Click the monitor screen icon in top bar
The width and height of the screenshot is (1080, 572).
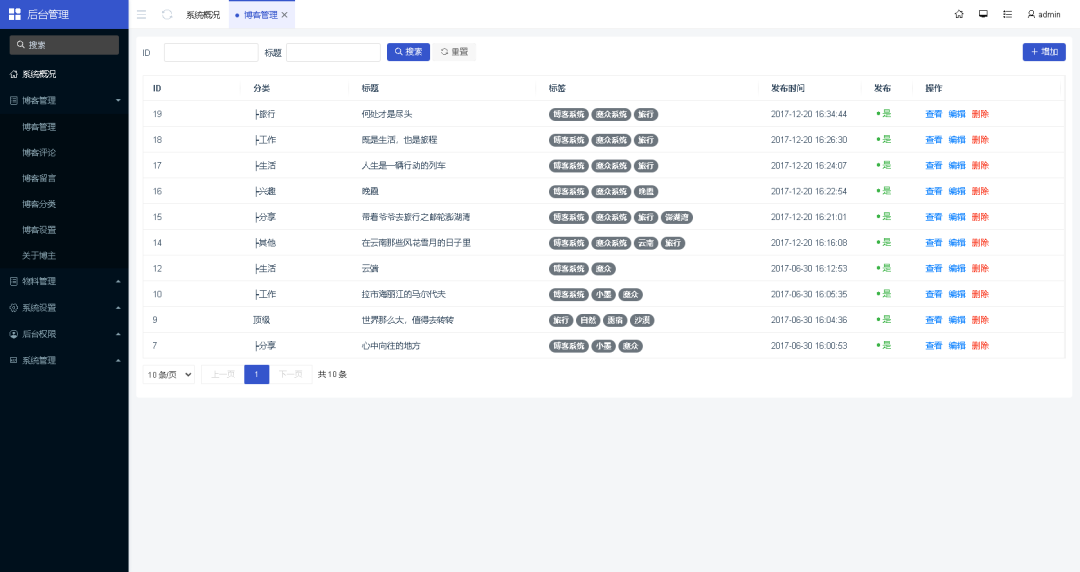tap(983, 14)
